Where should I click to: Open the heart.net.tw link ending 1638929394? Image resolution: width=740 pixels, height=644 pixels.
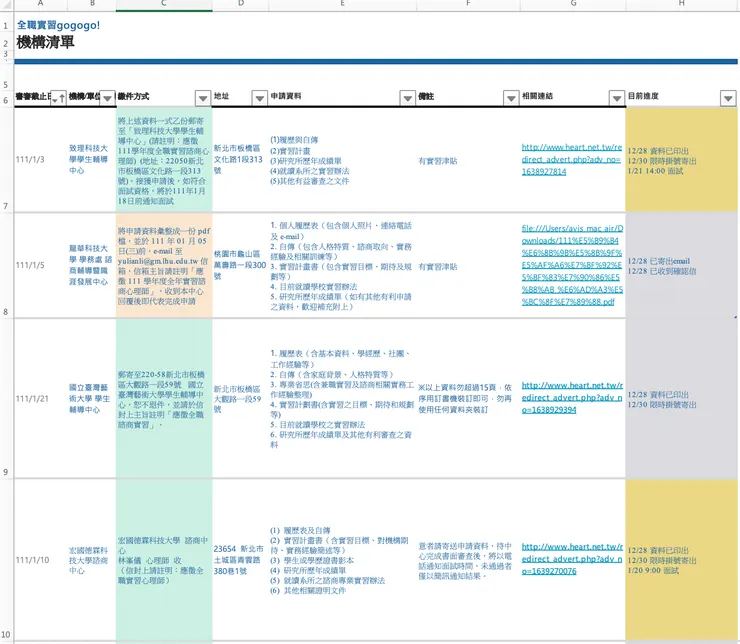click(x=572, y=398)
